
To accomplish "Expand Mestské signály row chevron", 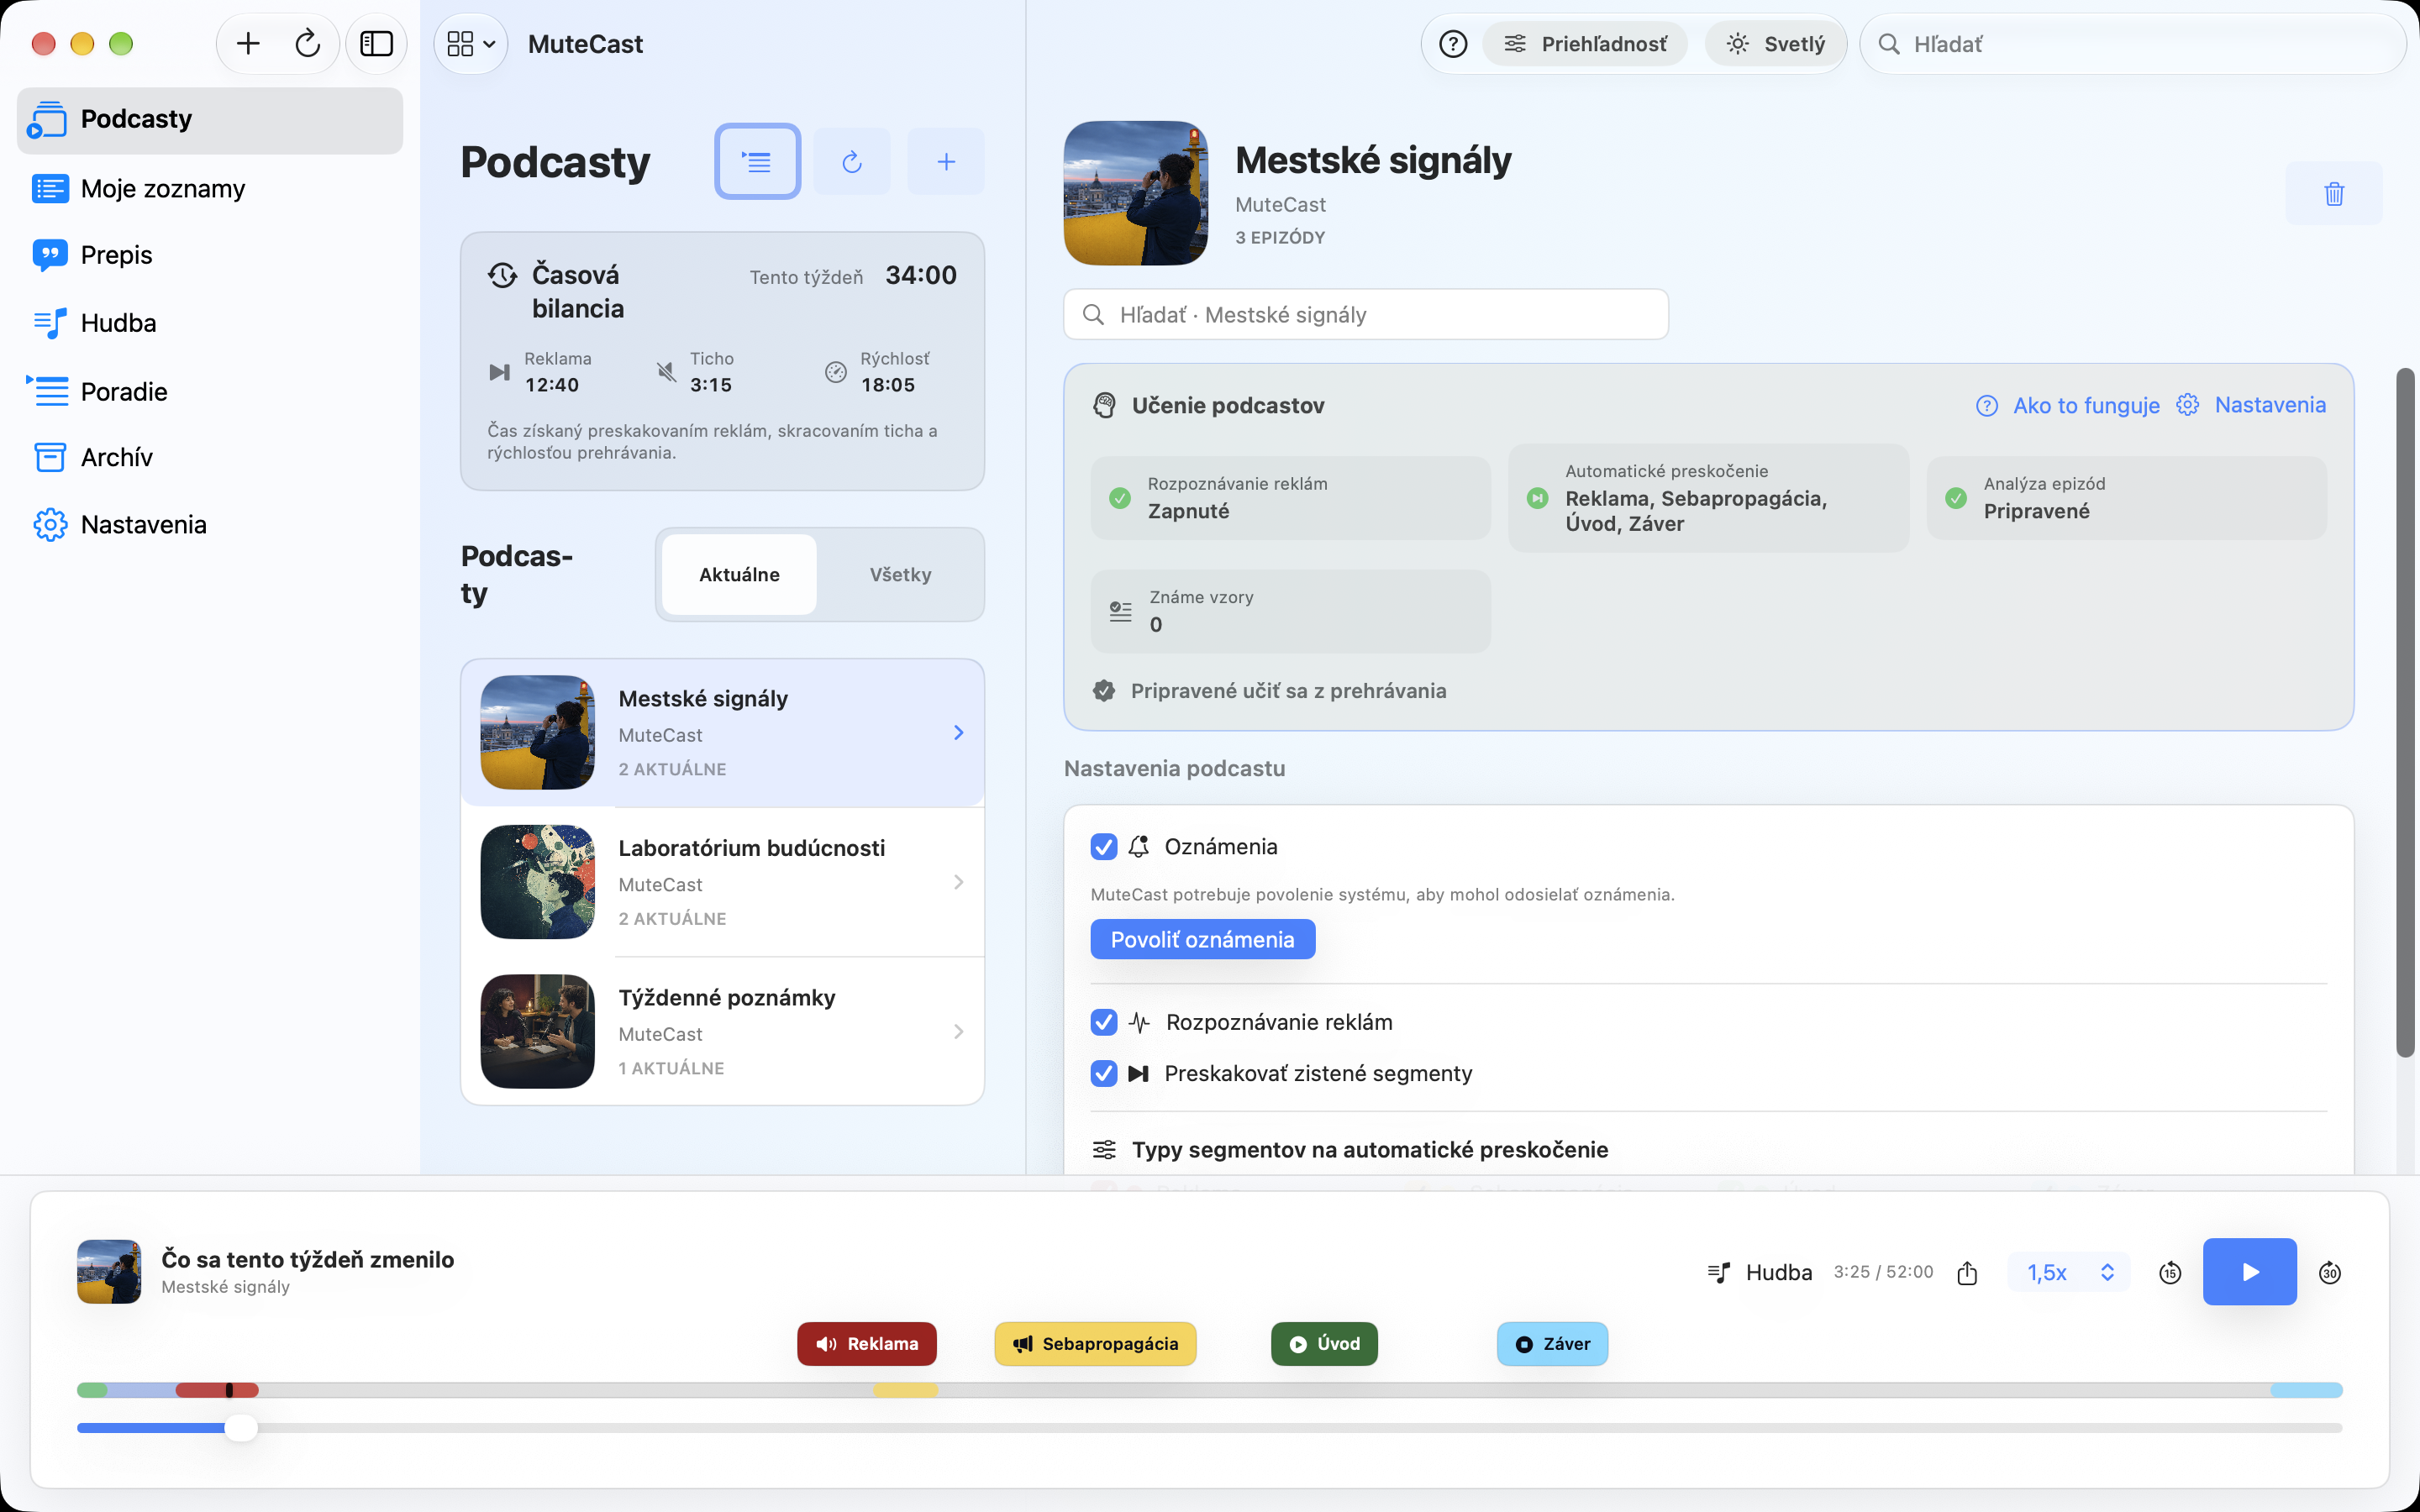I will 958,733.
